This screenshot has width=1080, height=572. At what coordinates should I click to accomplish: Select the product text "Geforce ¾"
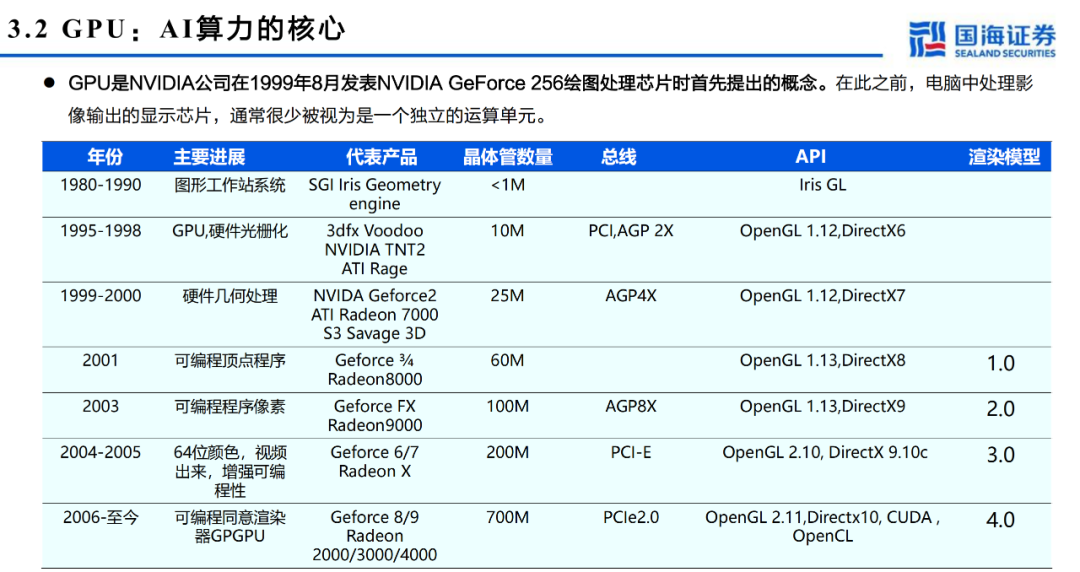click(374, 360)
